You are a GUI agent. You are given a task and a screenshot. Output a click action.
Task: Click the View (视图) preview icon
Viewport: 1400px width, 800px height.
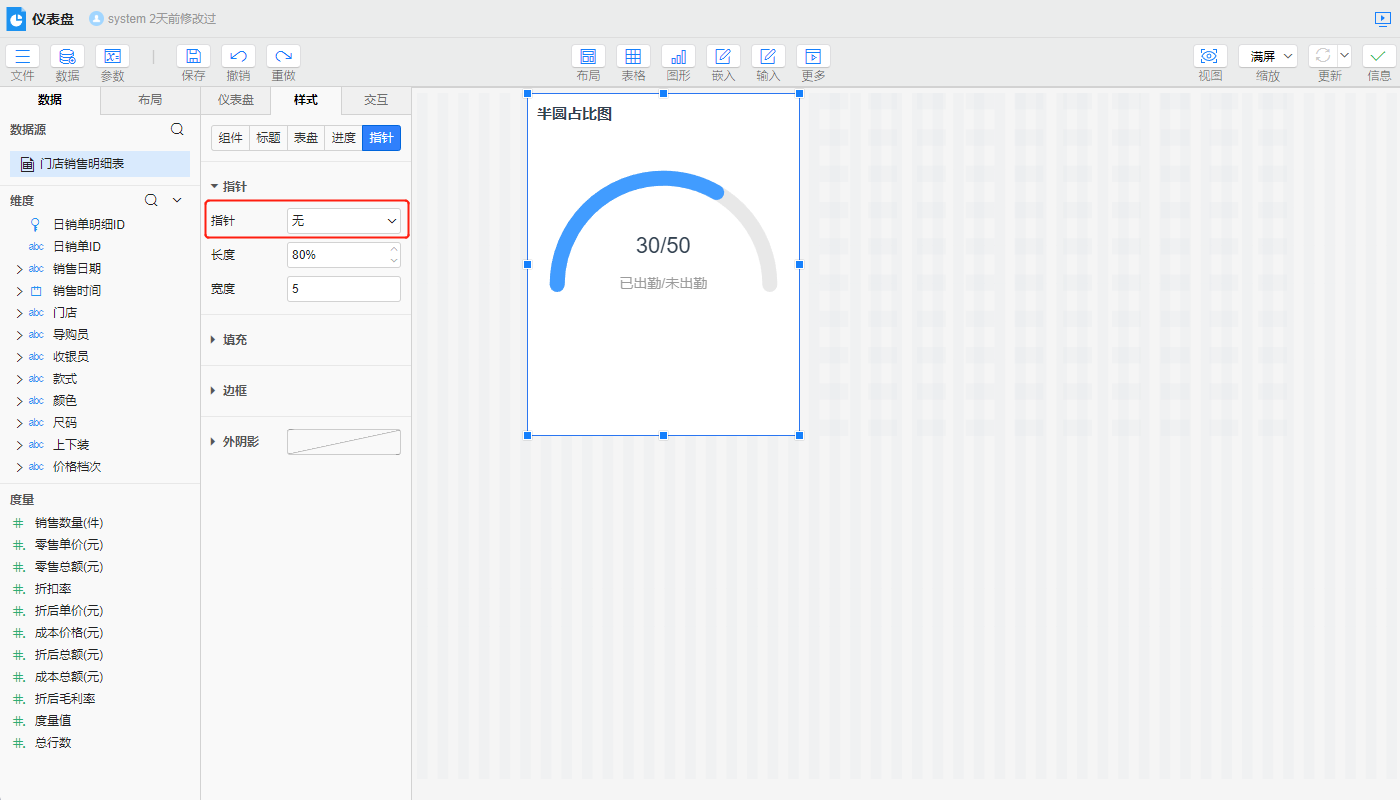pyautogui.click(x=1210, y=57)
